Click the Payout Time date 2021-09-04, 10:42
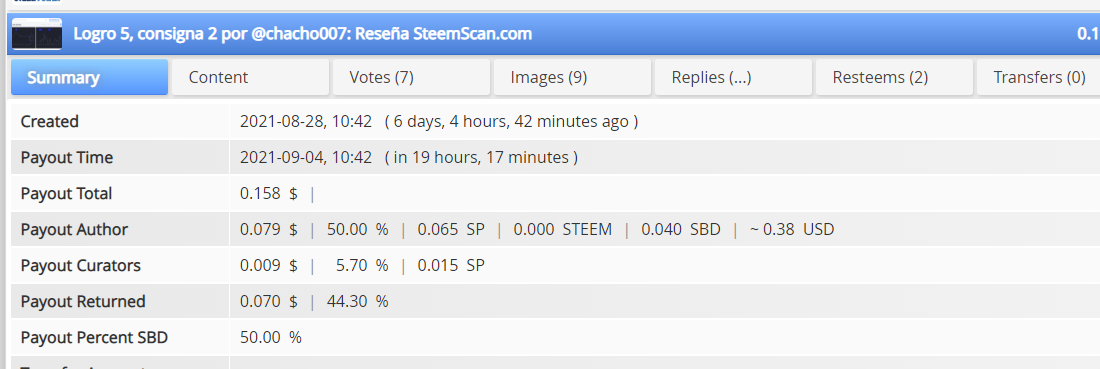The image size is (1100, 369). [306, 157]
